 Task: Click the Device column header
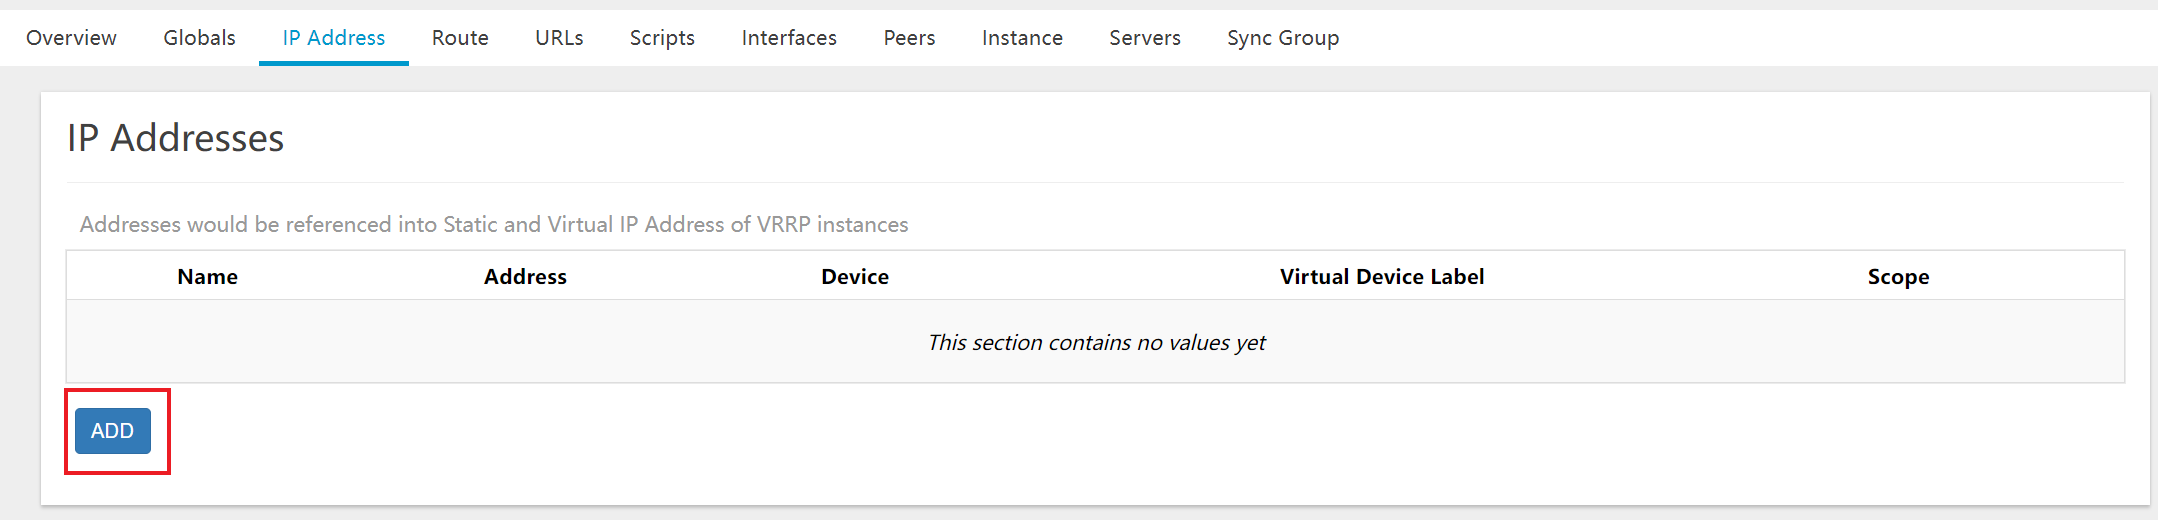(x=855, y=277)
